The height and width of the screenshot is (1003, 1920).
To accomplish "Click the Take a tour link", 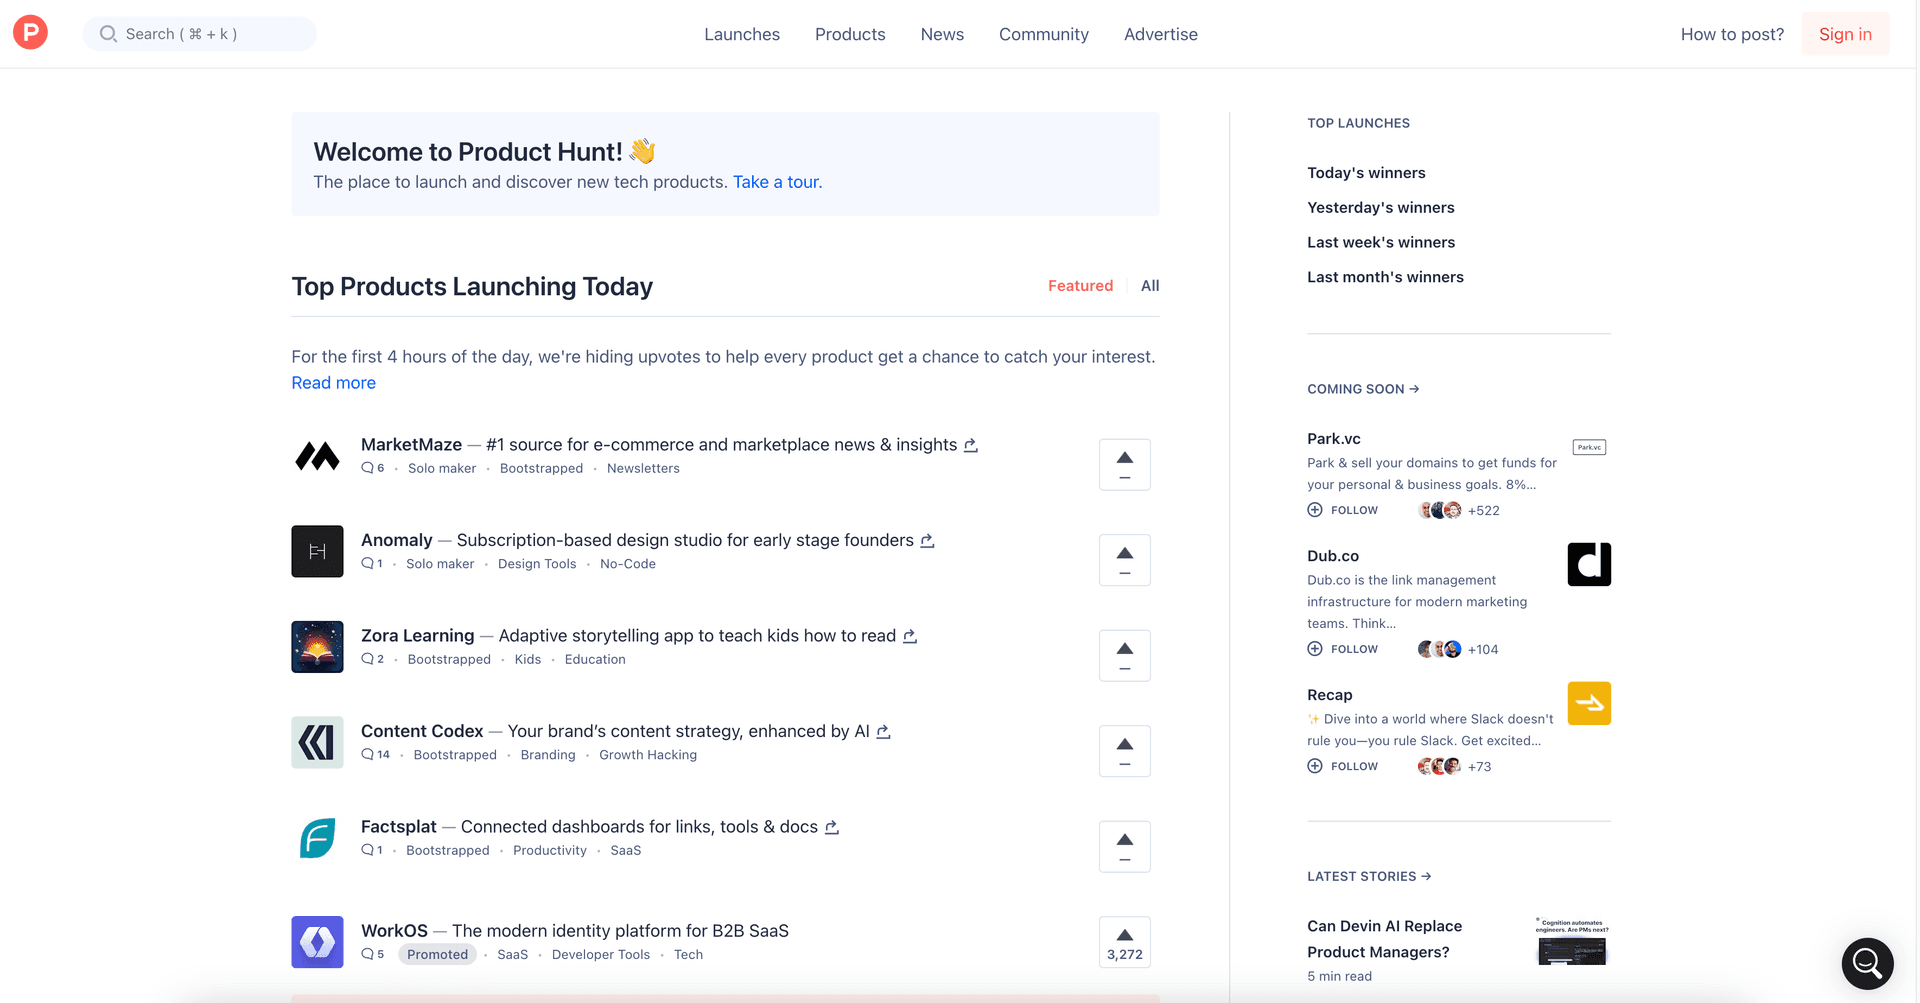I will click(777, 182).
